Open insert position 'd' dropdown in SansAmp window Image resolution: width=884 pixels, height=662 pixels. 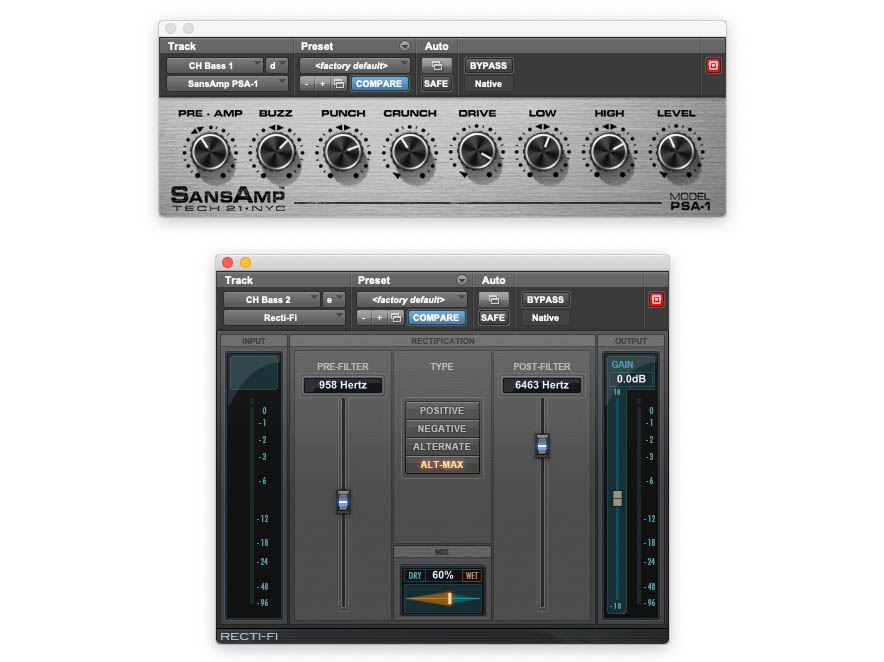(277, 65)
